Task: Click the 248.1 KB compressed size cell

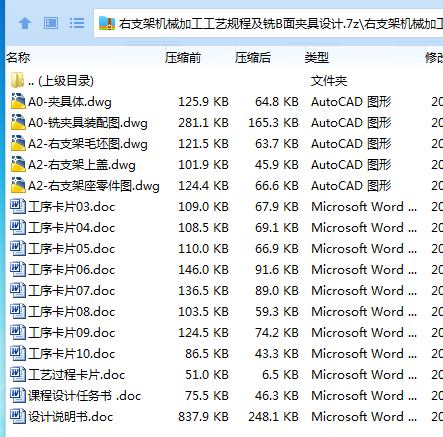Action: click(x=273, y=417)
